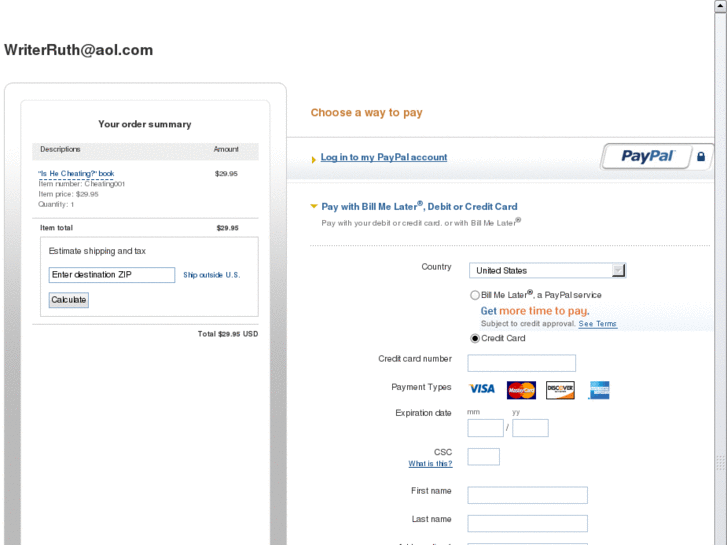Click the What is this? CSC link
This screenshot has height=545, width=727.
[x=430, y=463]
